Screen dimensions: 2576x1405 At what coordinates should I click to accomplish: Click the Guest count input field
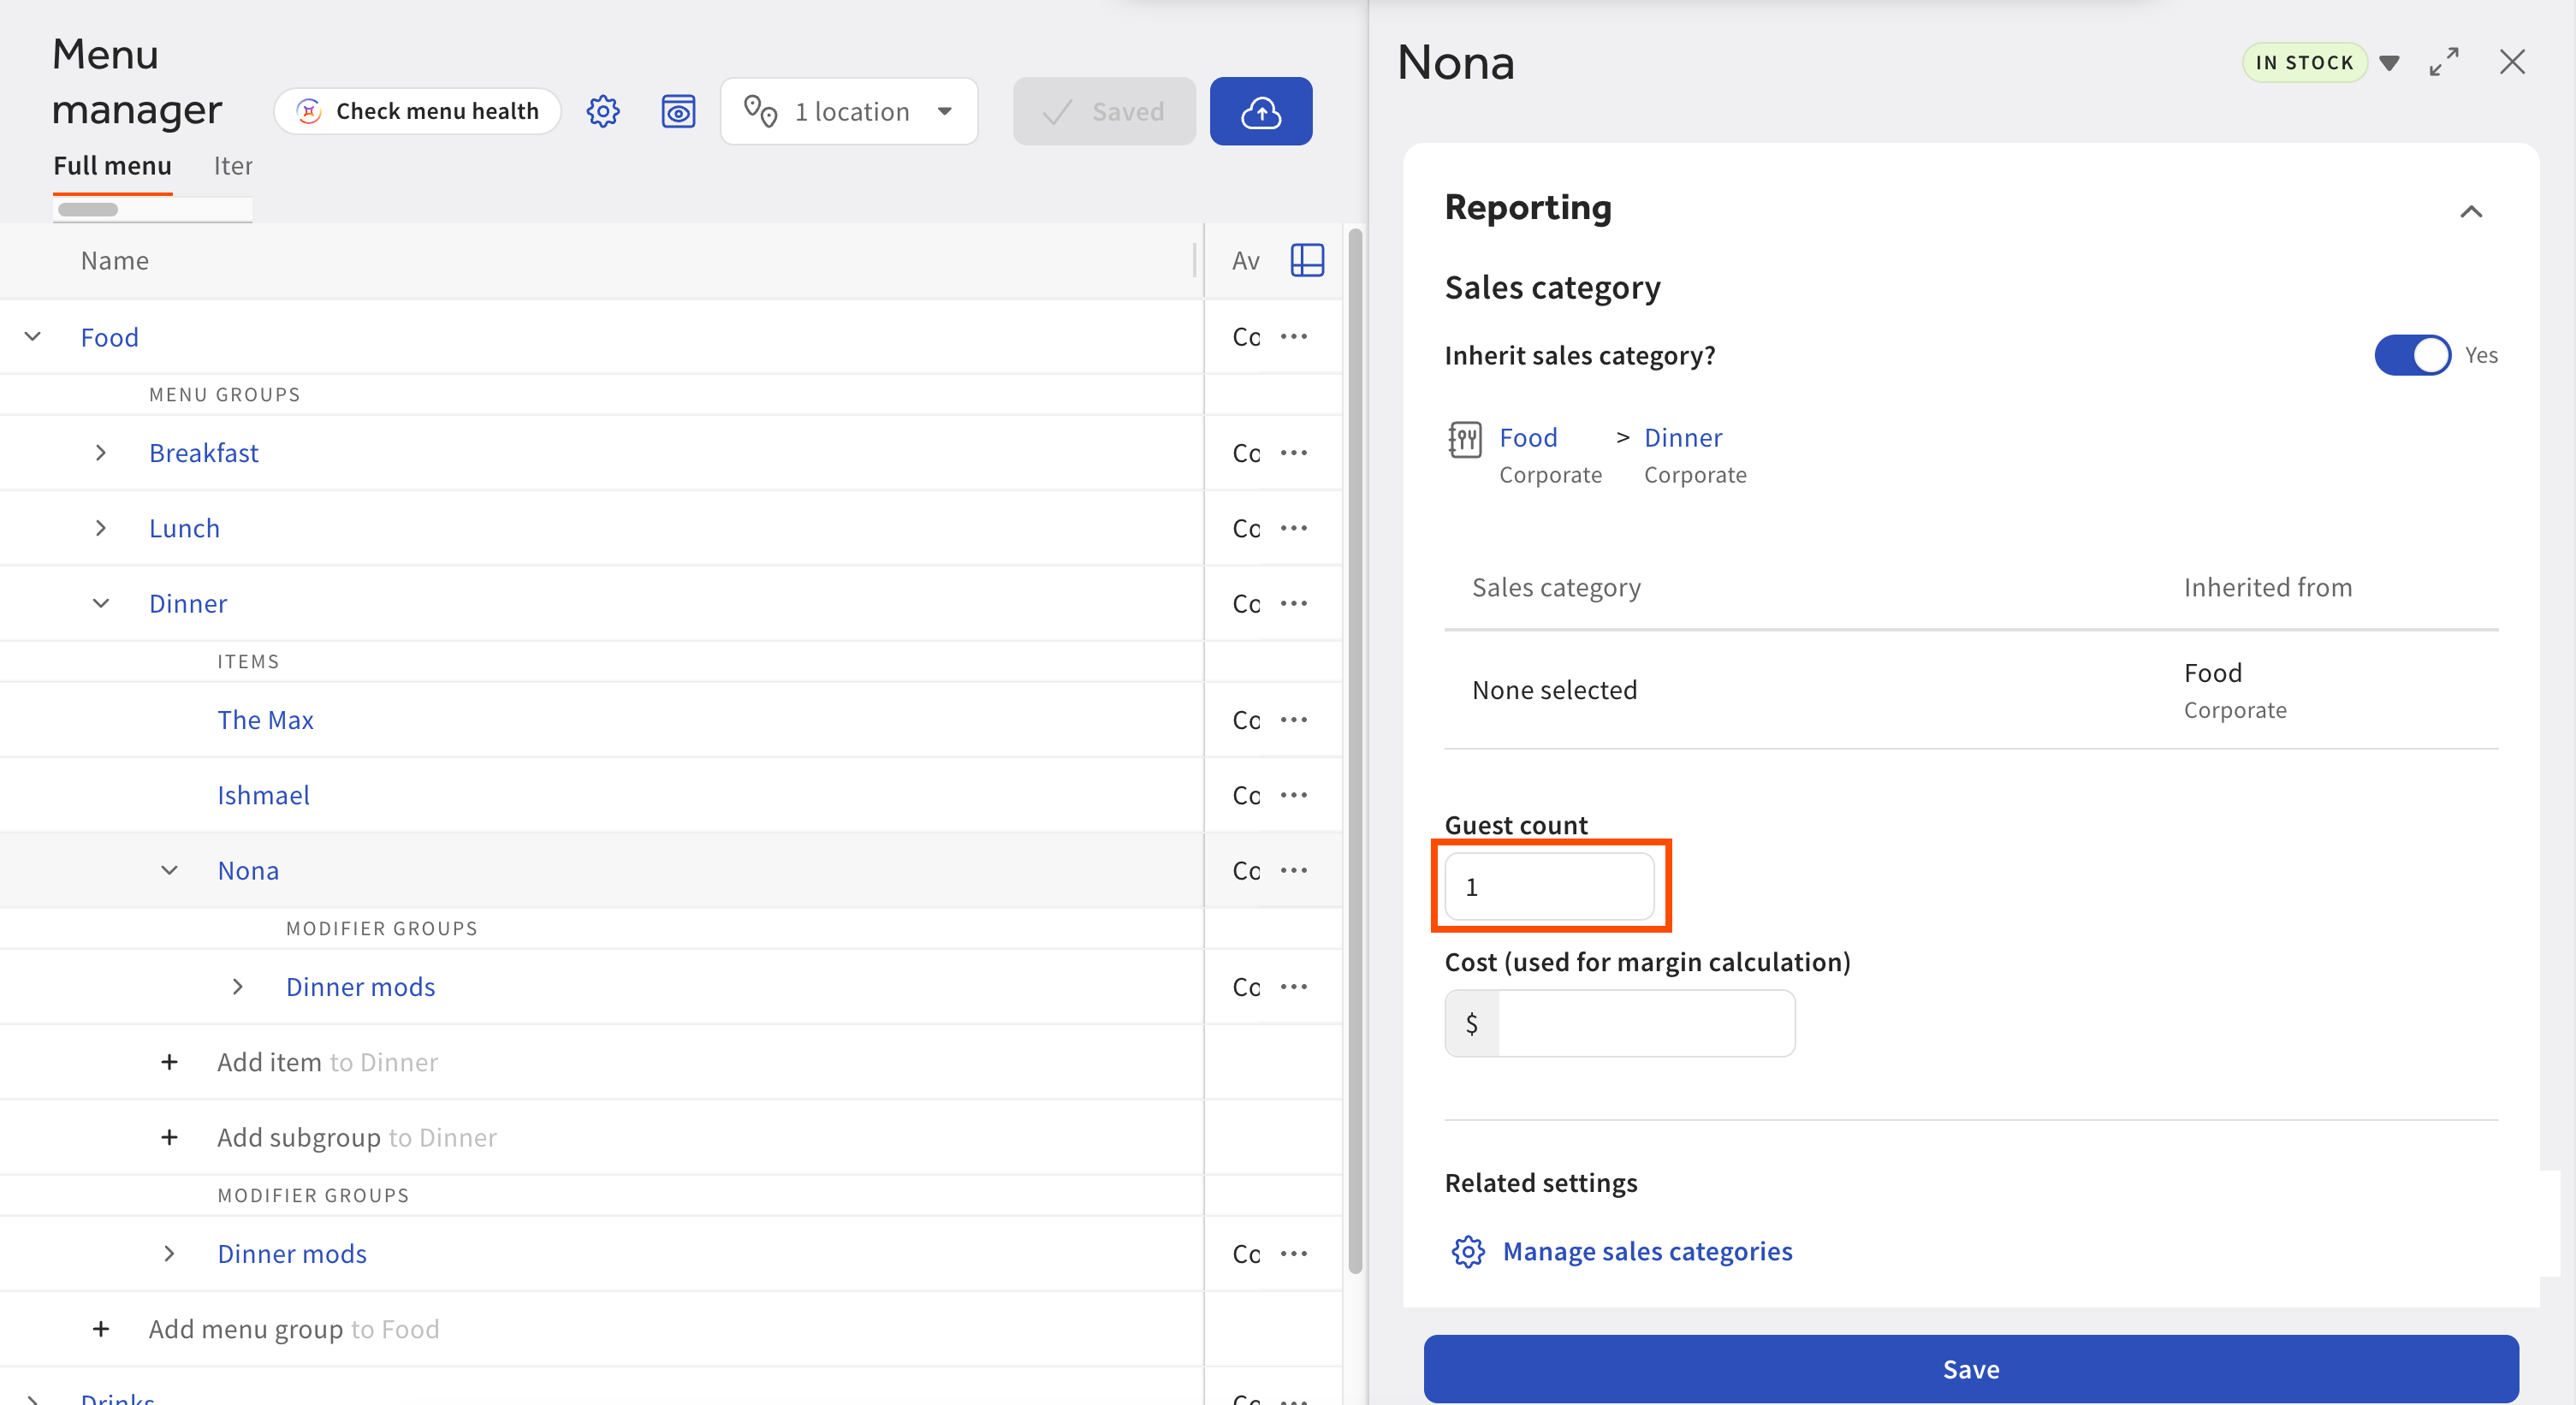(1549, 886)
